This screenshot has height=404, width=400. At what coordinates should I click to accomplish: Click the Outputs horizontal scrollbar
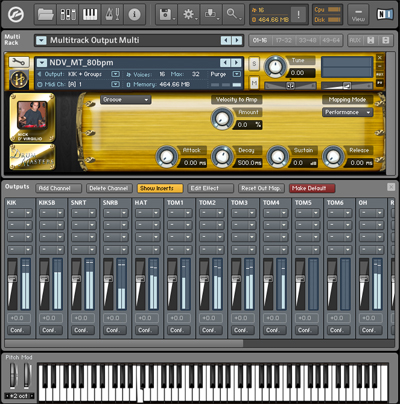point(124,343)
